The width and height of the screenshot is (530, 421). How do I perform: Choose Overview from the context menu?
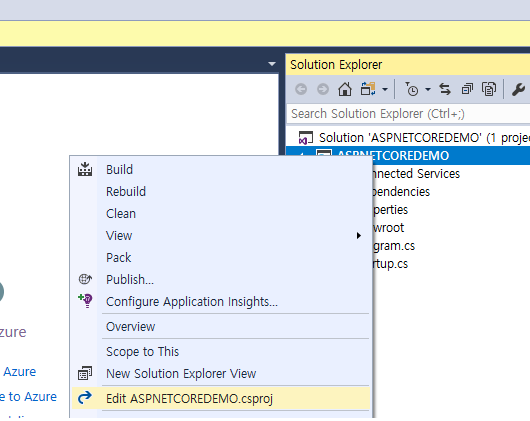click(221, 327)
